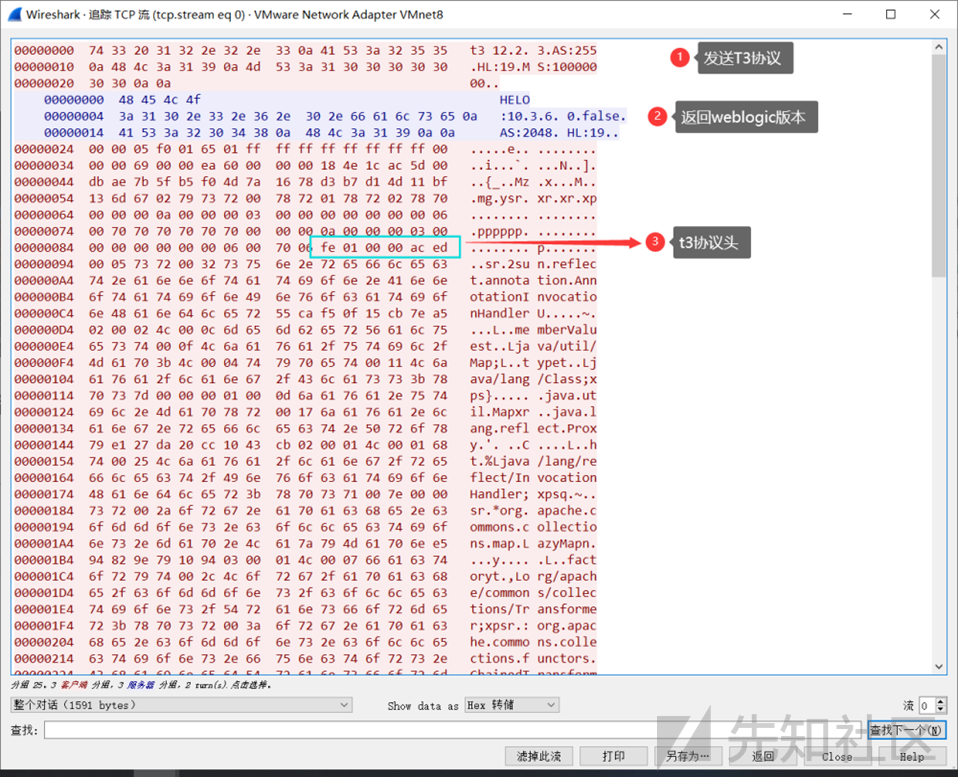Click the 另存为… save as button
The width and height of the screenshot is (958, 777).
click(688, 756)
